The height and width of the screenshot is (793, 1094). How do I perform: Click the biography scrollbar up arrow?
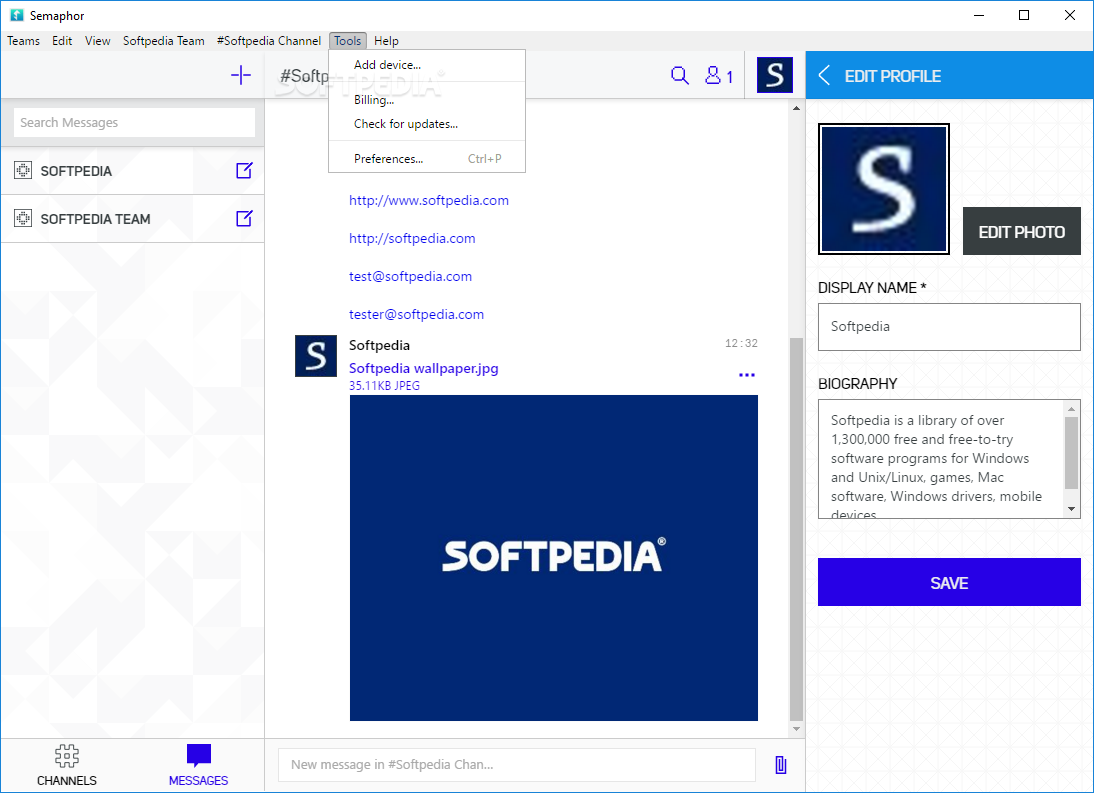coord(1072,408)
